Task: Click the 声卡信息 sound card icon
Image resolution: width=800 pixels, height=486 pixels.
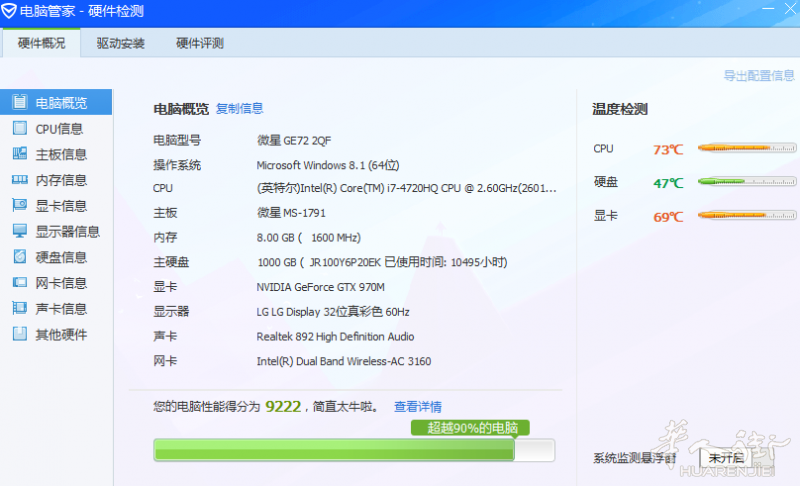Action: click(x=19, y=308)
